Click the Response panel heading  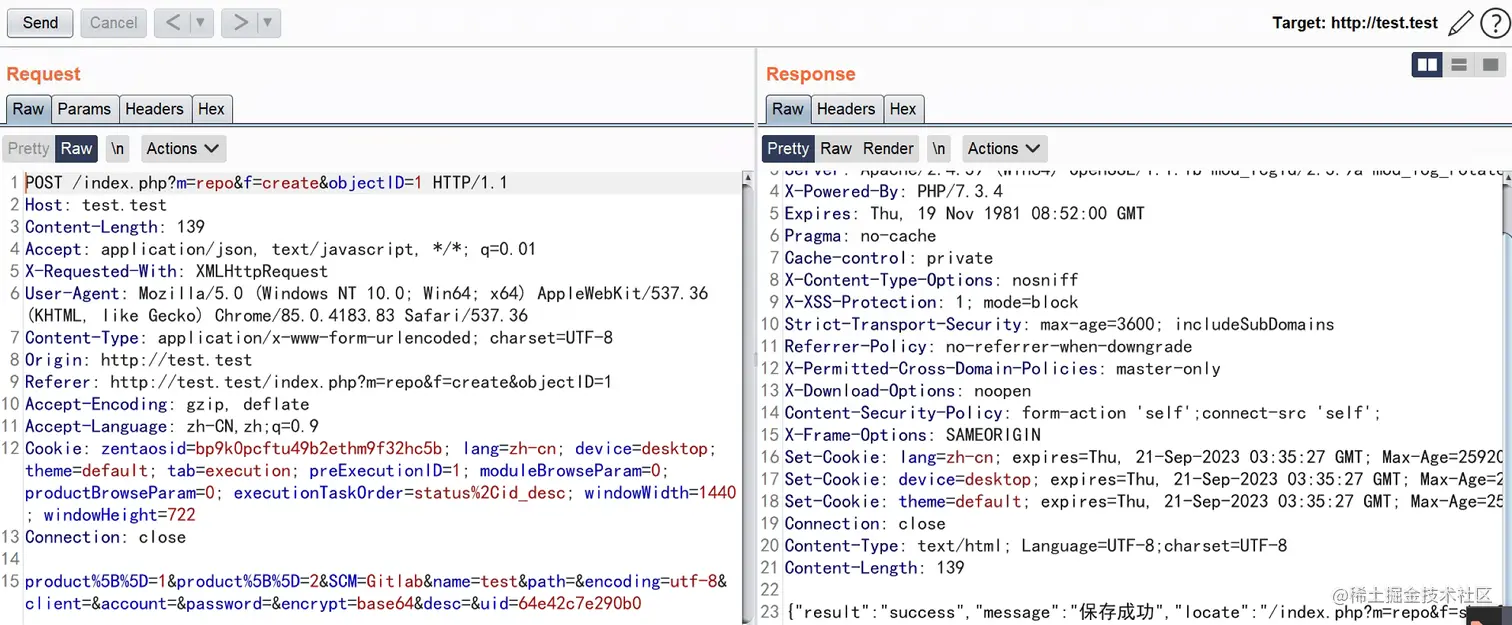(811, 74)
